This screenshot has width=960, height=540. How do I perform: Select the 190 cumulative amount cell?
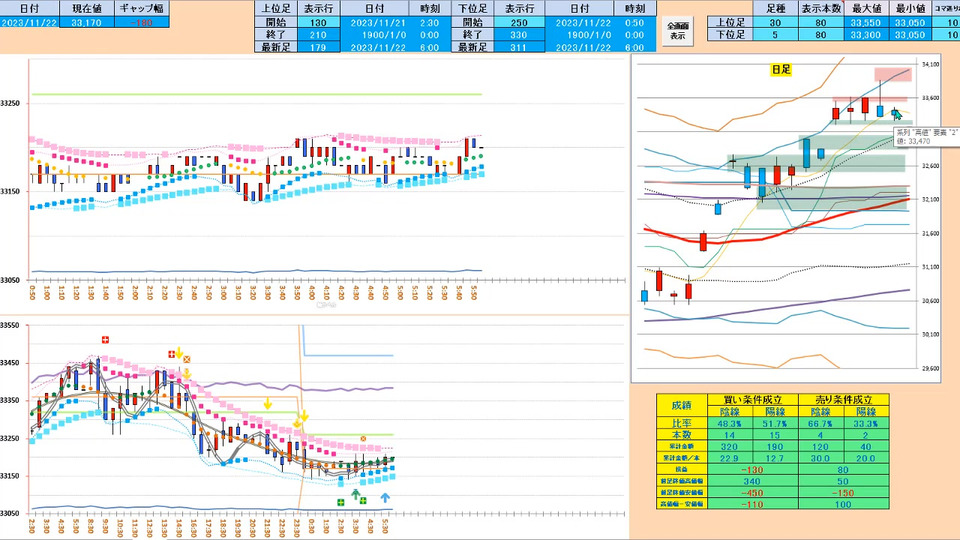pyautogui.click(x=775, y=446)
